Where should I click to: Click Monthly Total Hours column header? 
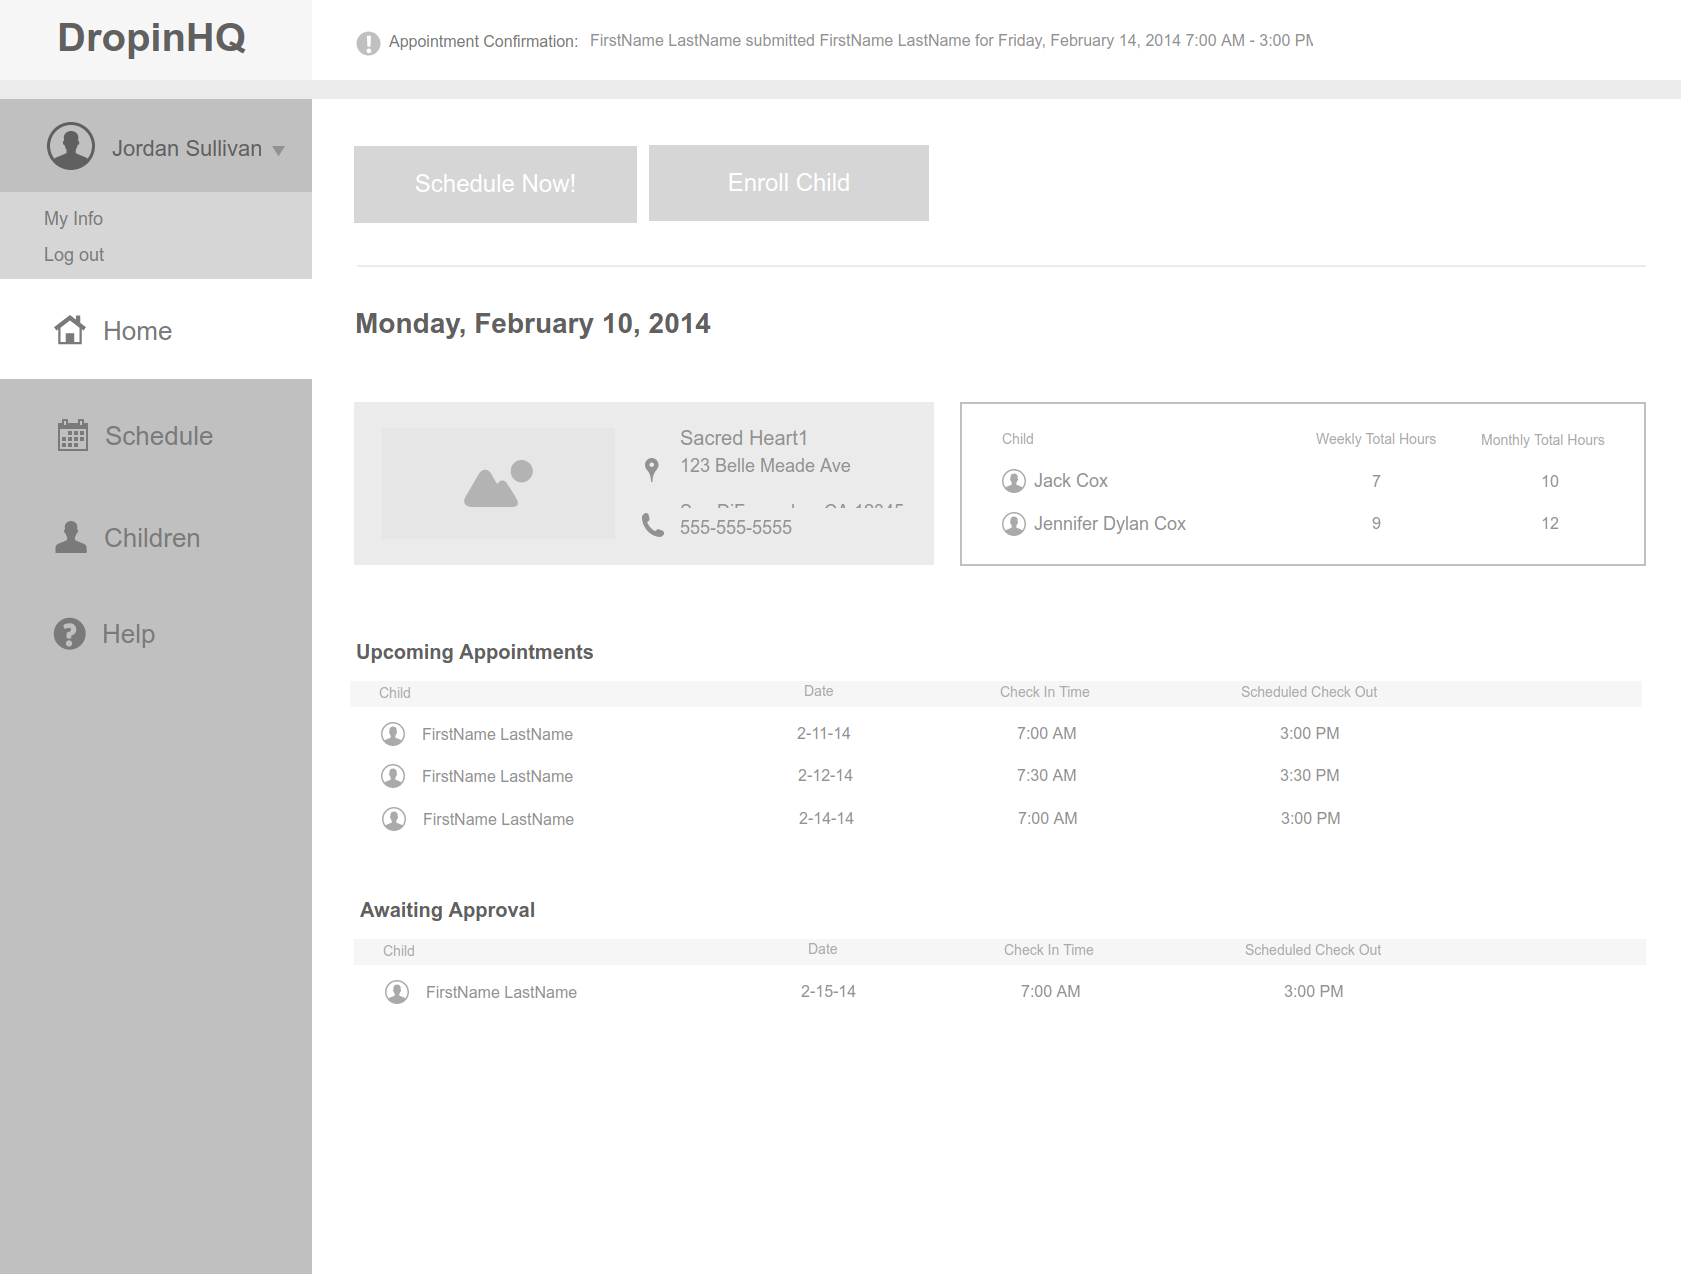click(x=1543, y=440)
